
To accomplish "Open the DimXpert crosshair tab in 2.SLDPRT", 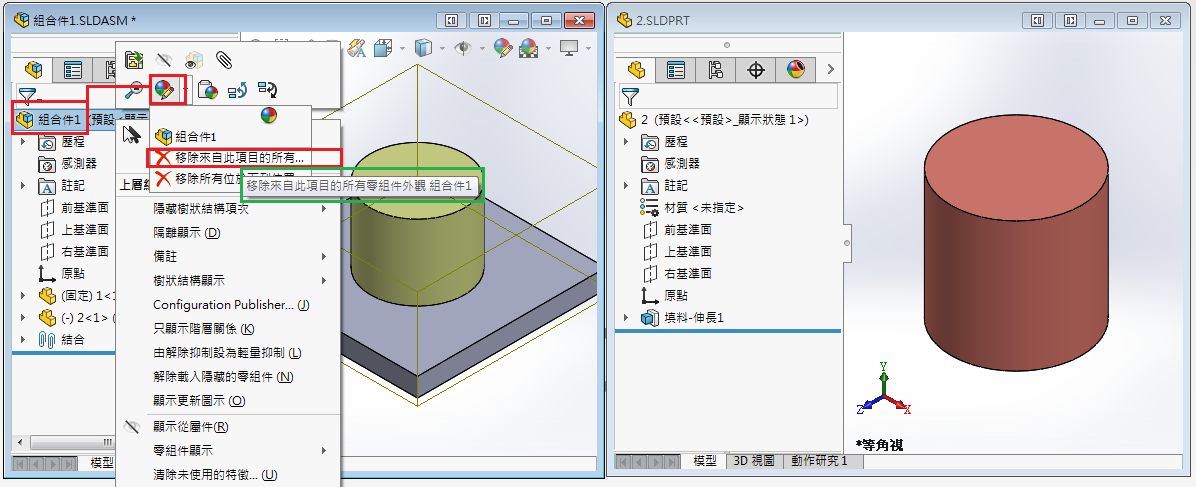I will (x=756, y=70).
